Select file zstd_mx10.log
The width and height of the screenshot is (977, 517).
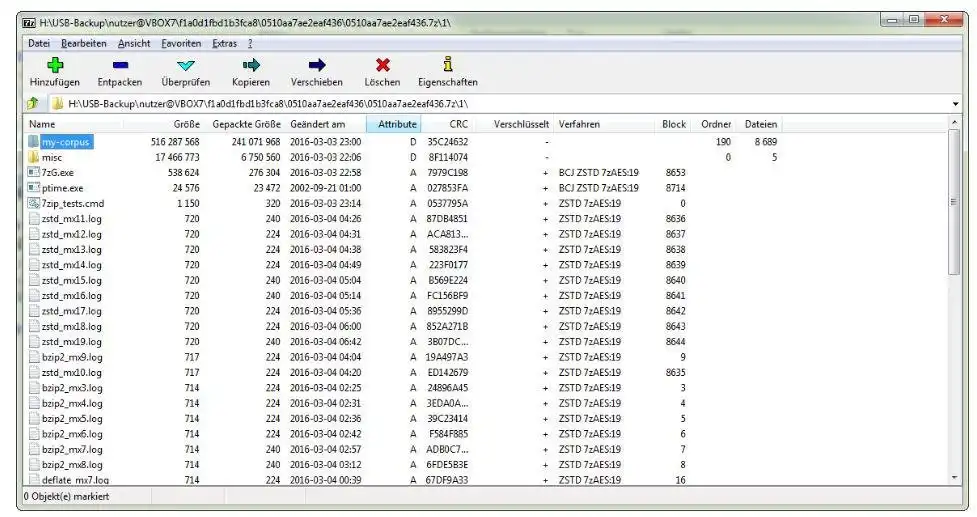click(x=72, y=372)
